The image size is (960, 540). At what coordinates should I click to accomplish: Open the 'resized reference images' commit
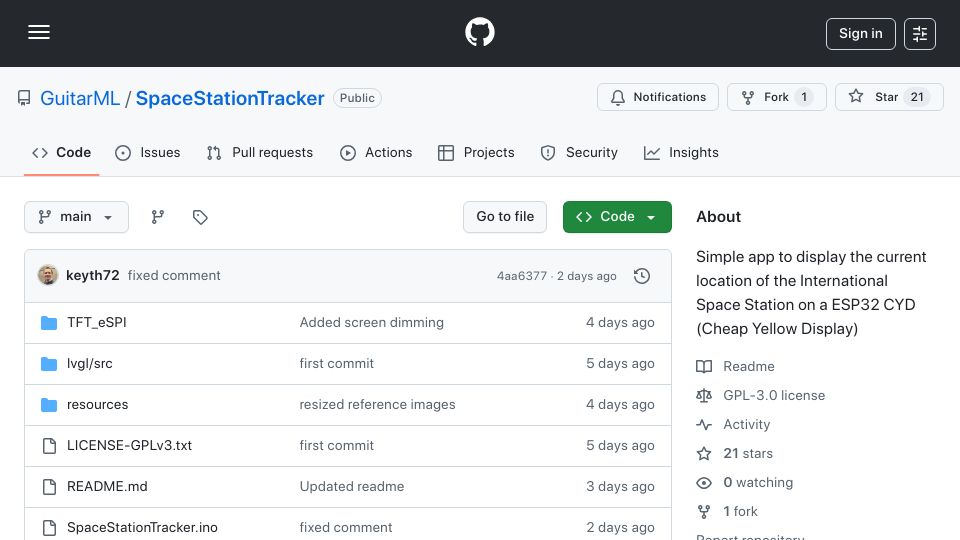(x=377, y=405)
